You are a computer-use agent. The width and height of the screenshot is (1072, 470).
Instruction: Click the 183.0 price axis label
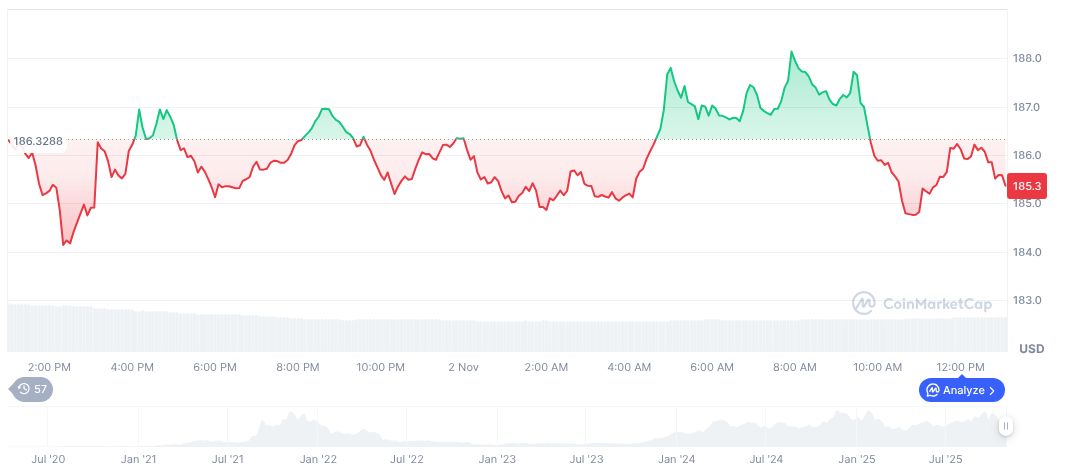(1028, 300)
